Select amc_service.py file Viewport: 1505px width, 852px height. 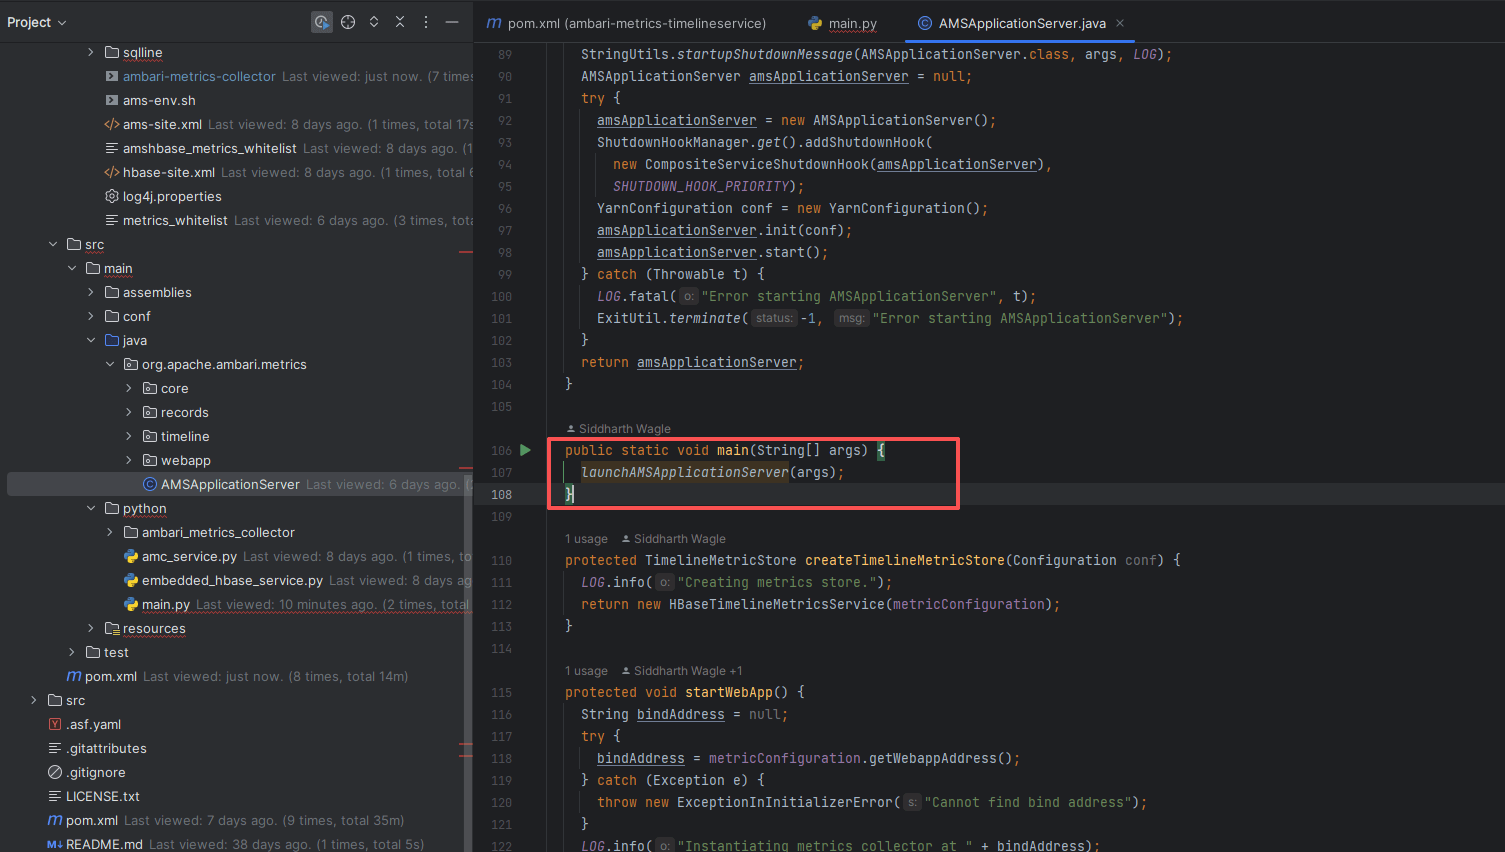tap(189, 556)
